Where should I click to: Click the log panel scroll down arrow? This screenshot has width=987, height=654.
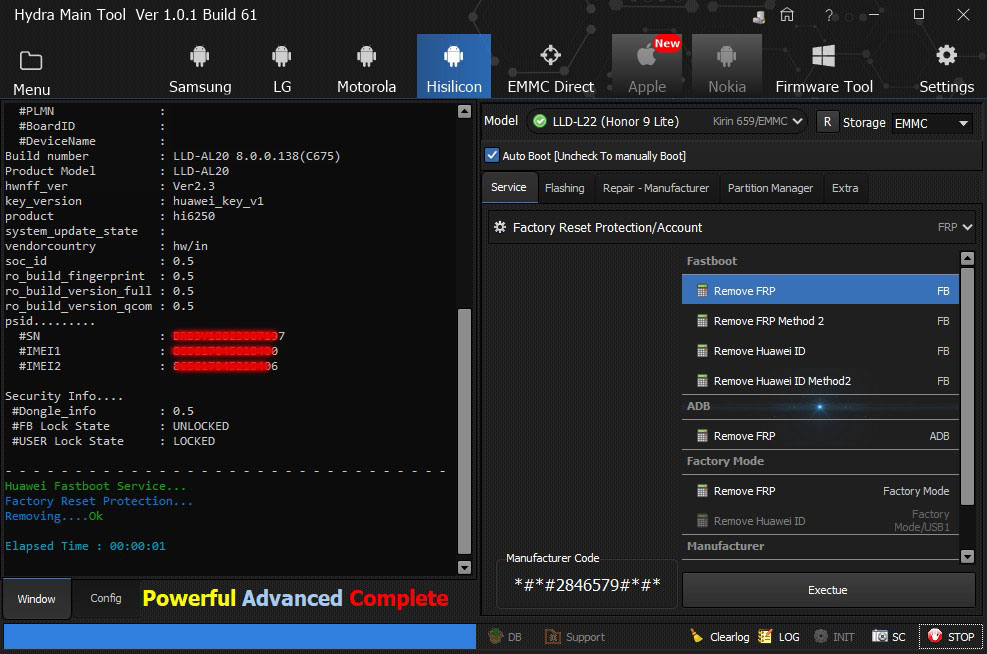[465, 567]
